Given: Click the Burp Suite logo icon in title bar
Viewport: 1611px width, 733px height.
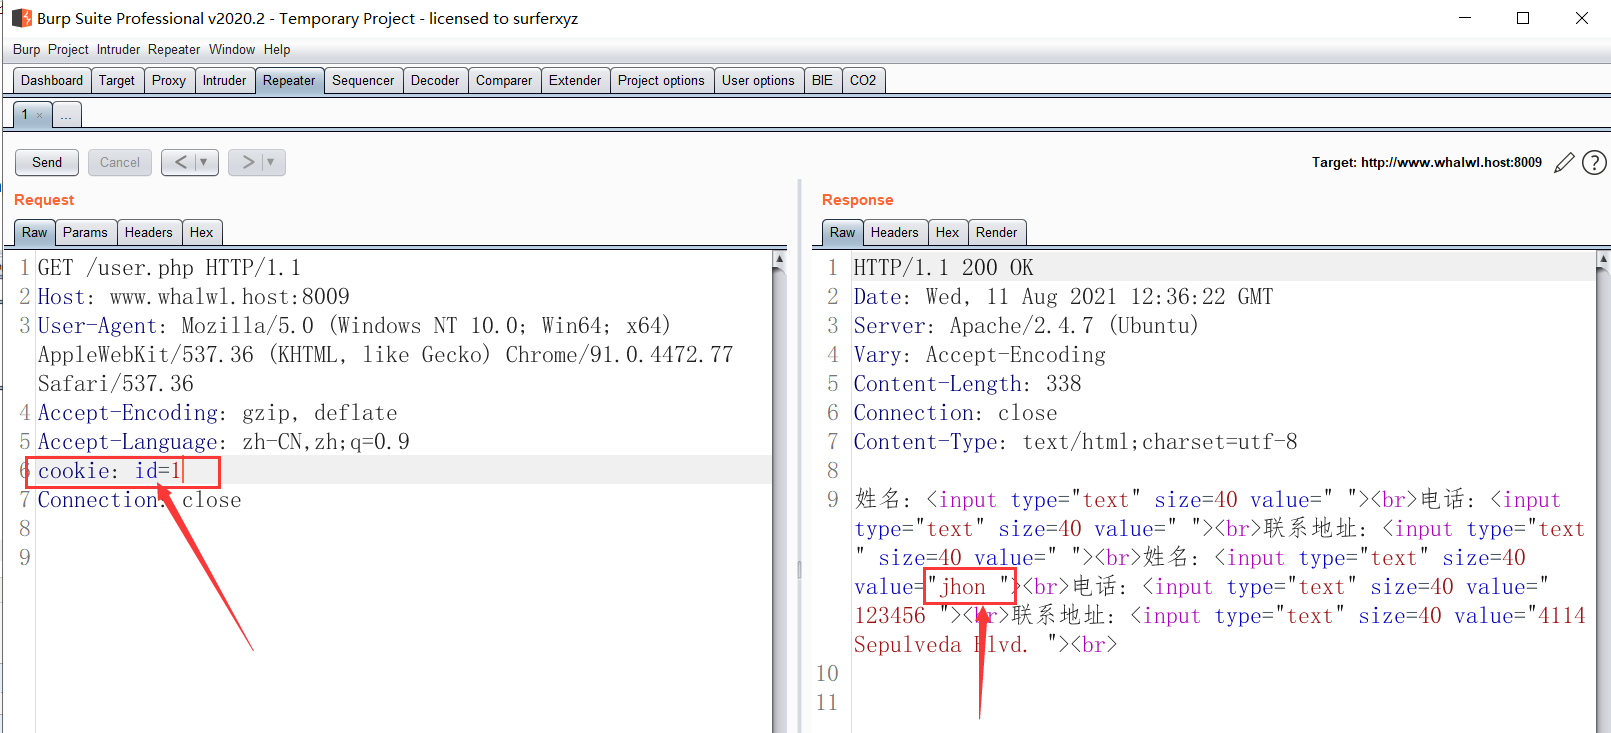Looking at the screenshot, I should click(x=22, y=18).
